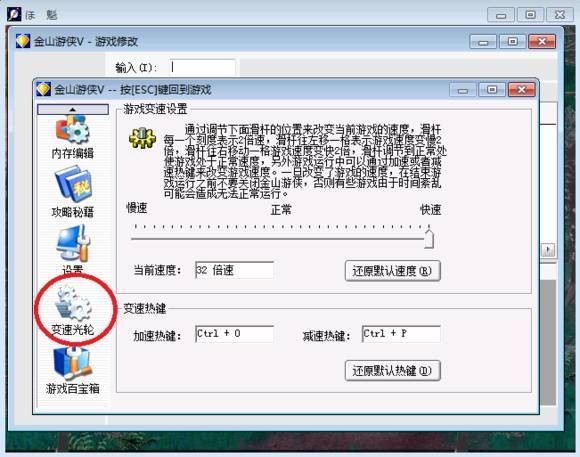The height and width of the screenshot is (457, 580).
Task: Click the 游戏修改 window title bar icon
Action: pyautogui.click(x=23, y=41)
